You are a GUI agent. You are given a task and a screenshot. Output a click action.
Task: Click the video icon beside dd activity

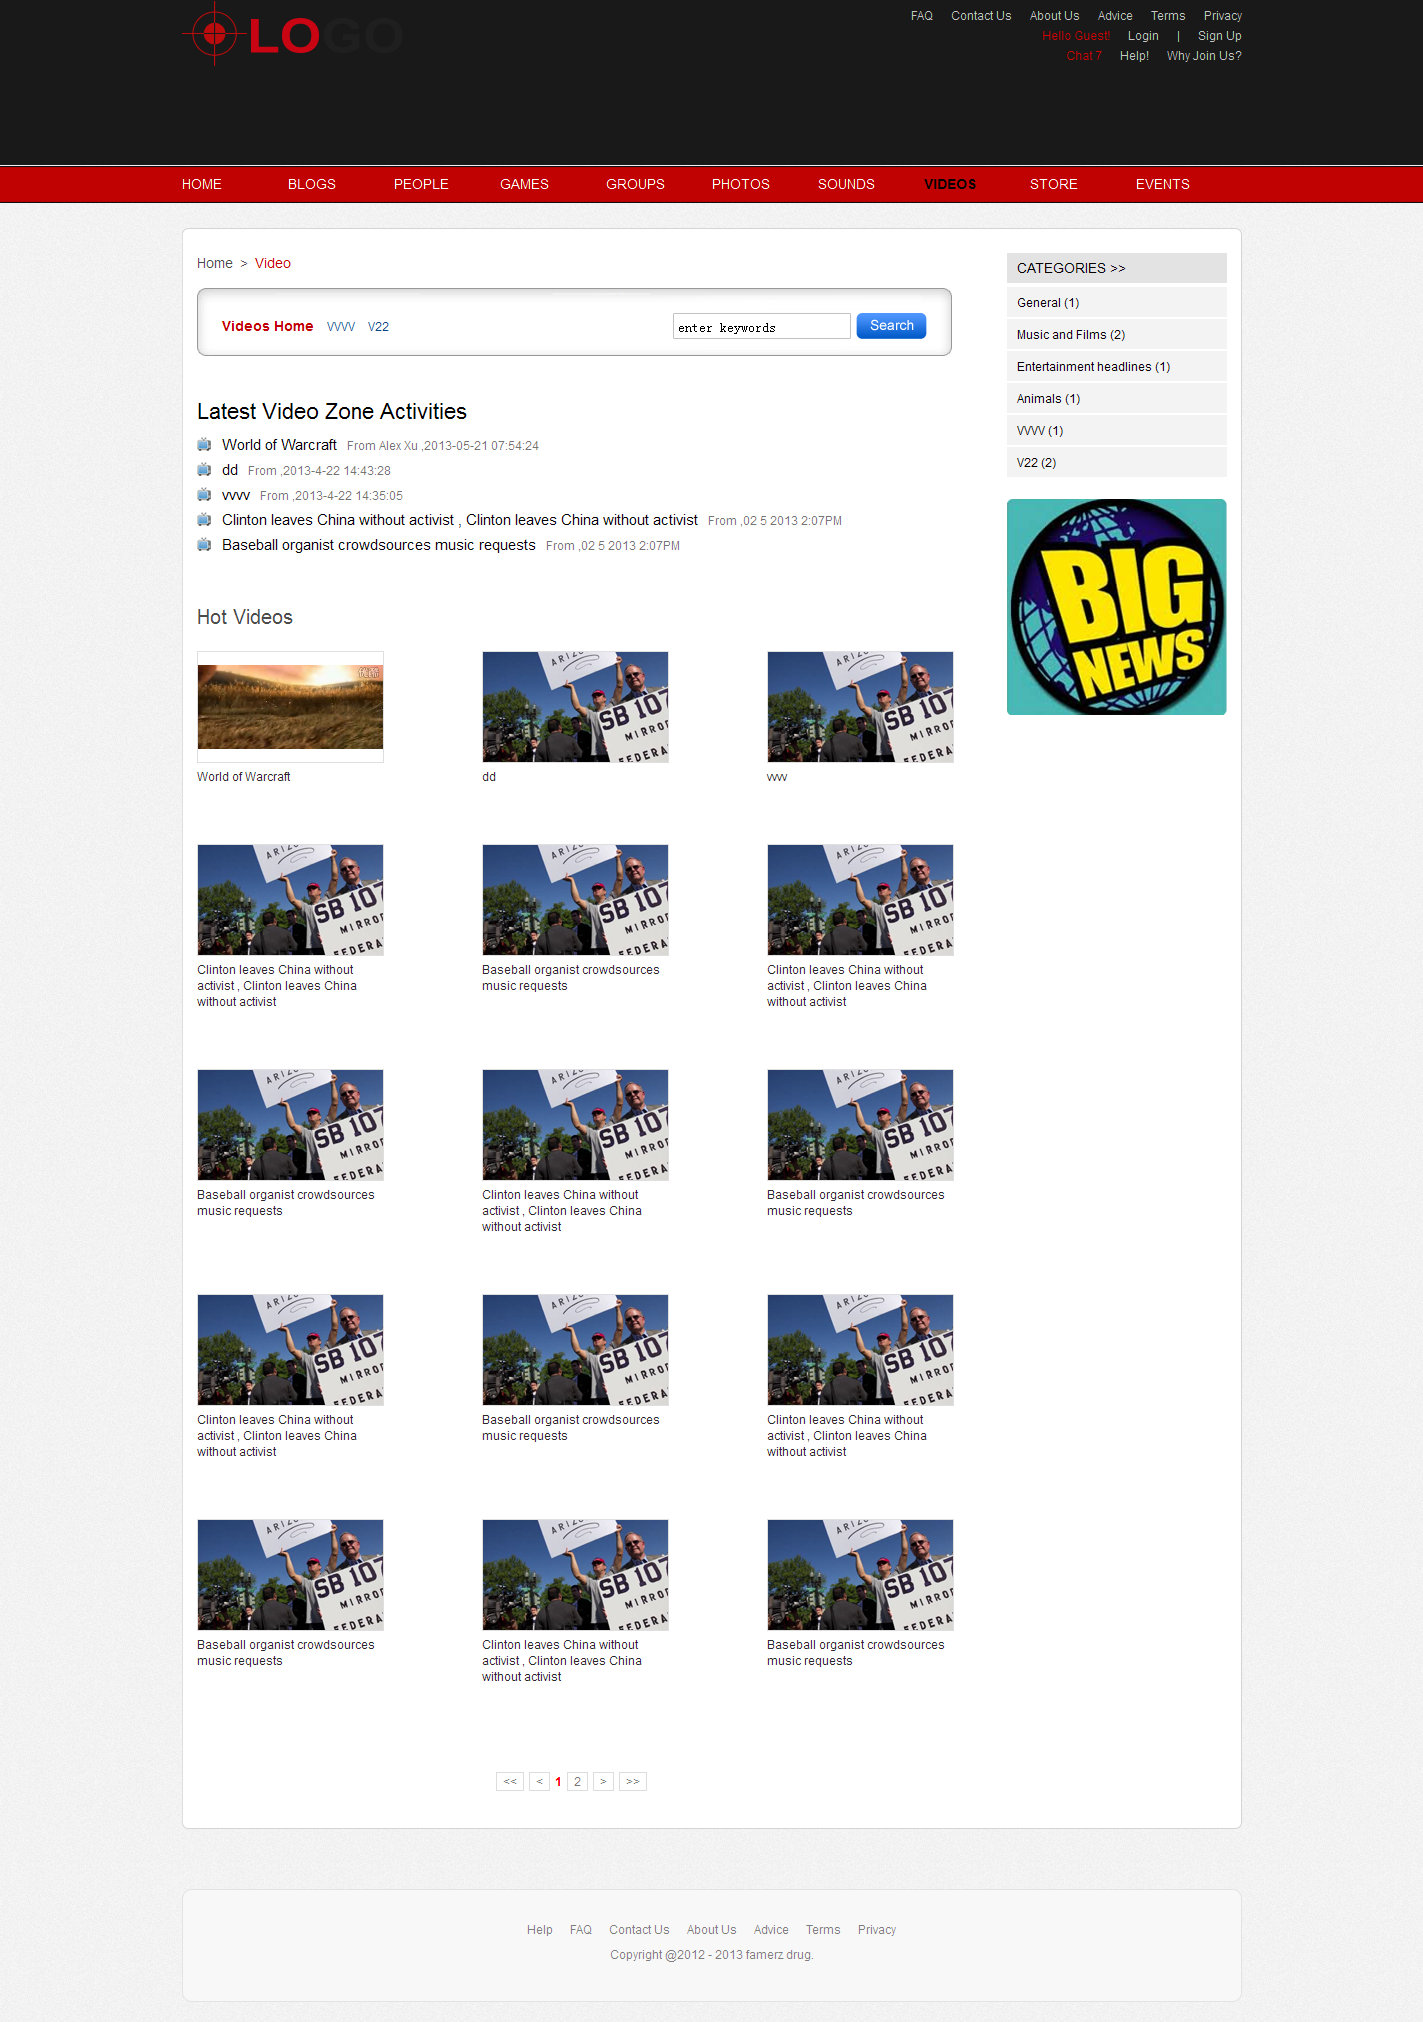204,469
